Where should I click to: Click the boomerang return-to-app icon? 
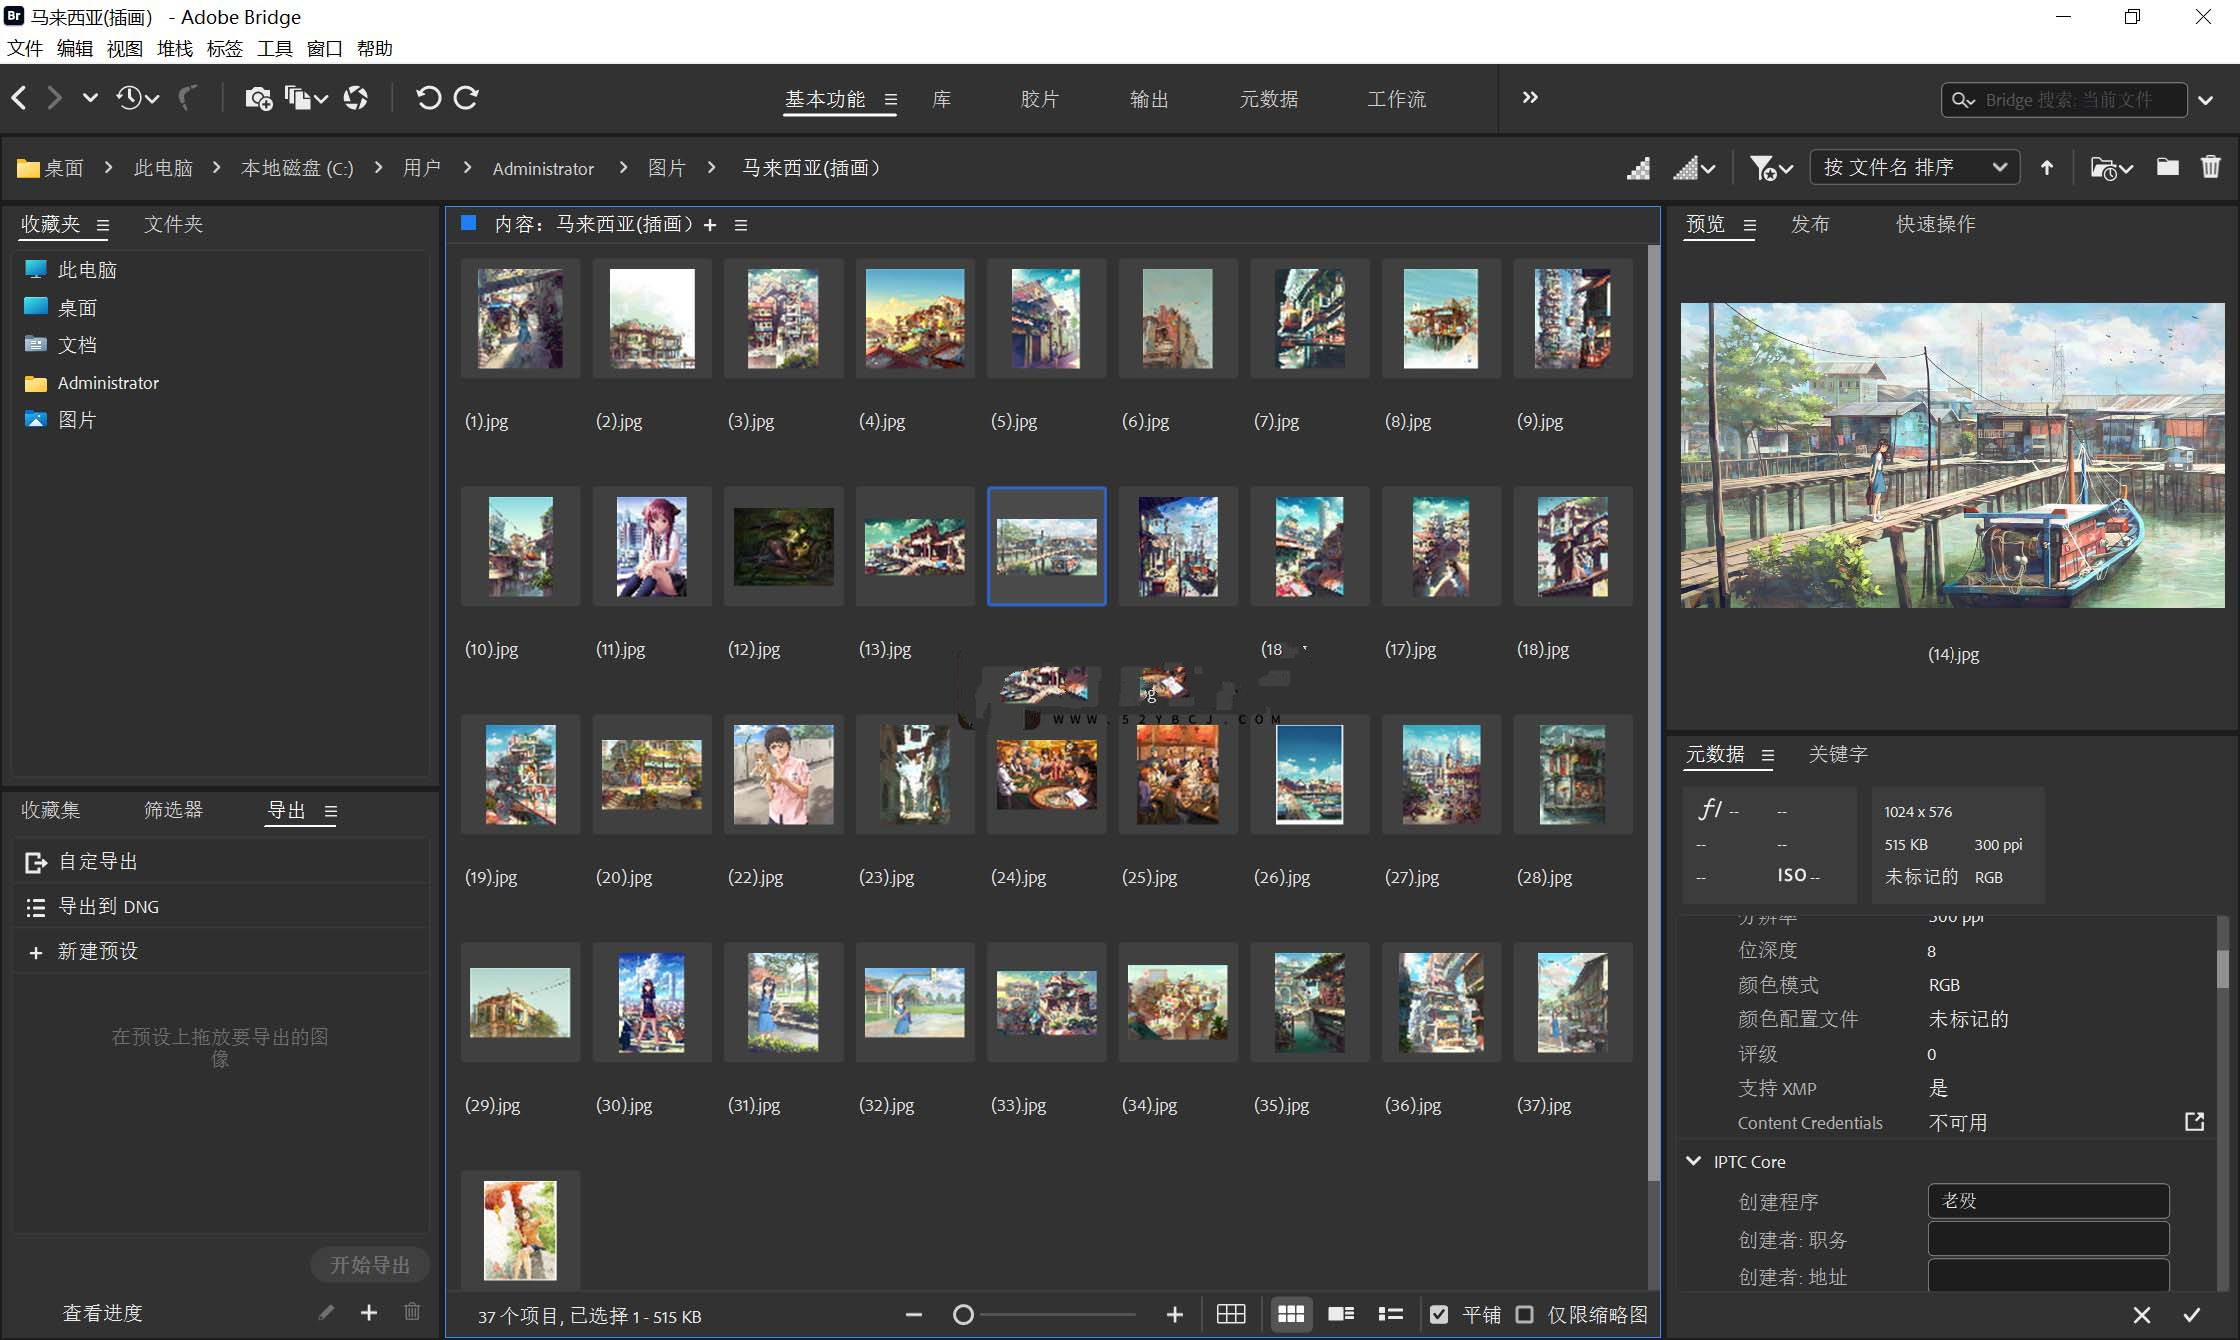188,98
